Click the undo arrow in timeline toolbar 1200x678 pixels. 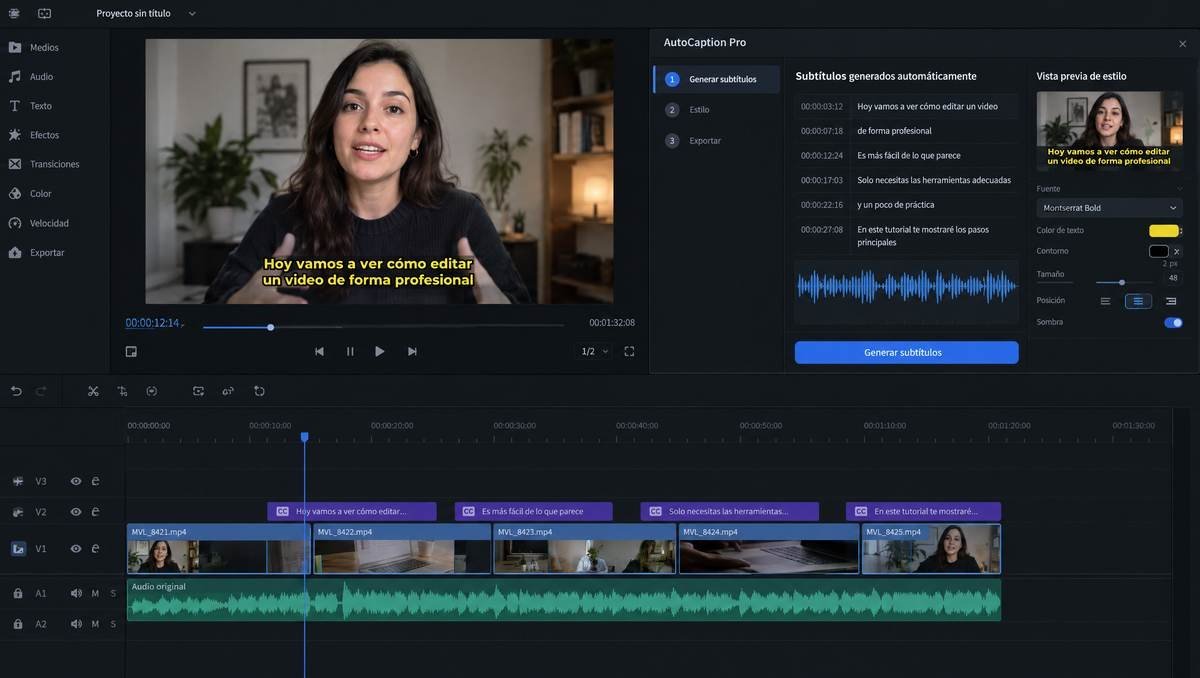tap(16, 391)
